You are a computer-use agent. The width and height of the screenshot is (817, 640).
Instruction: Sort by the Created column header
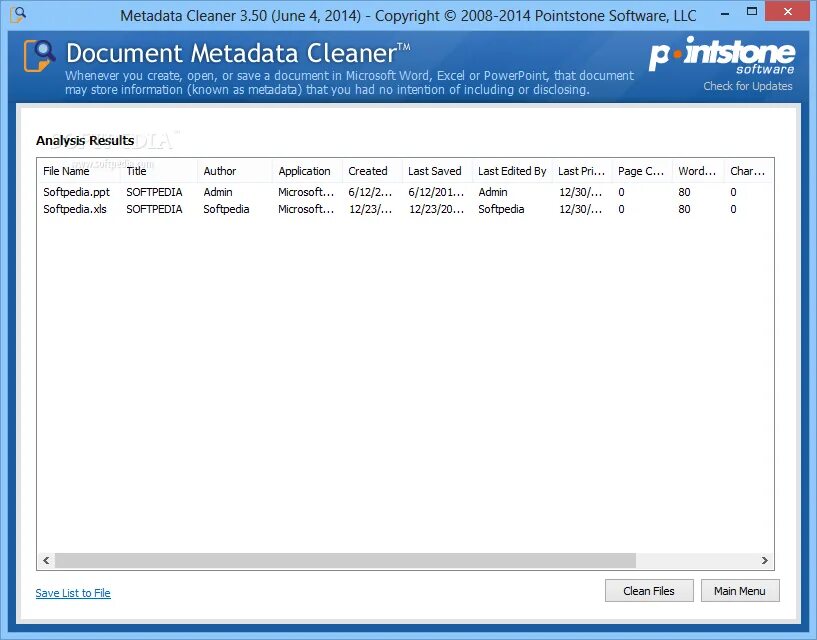pyautogui.click(x=373, y=171)
